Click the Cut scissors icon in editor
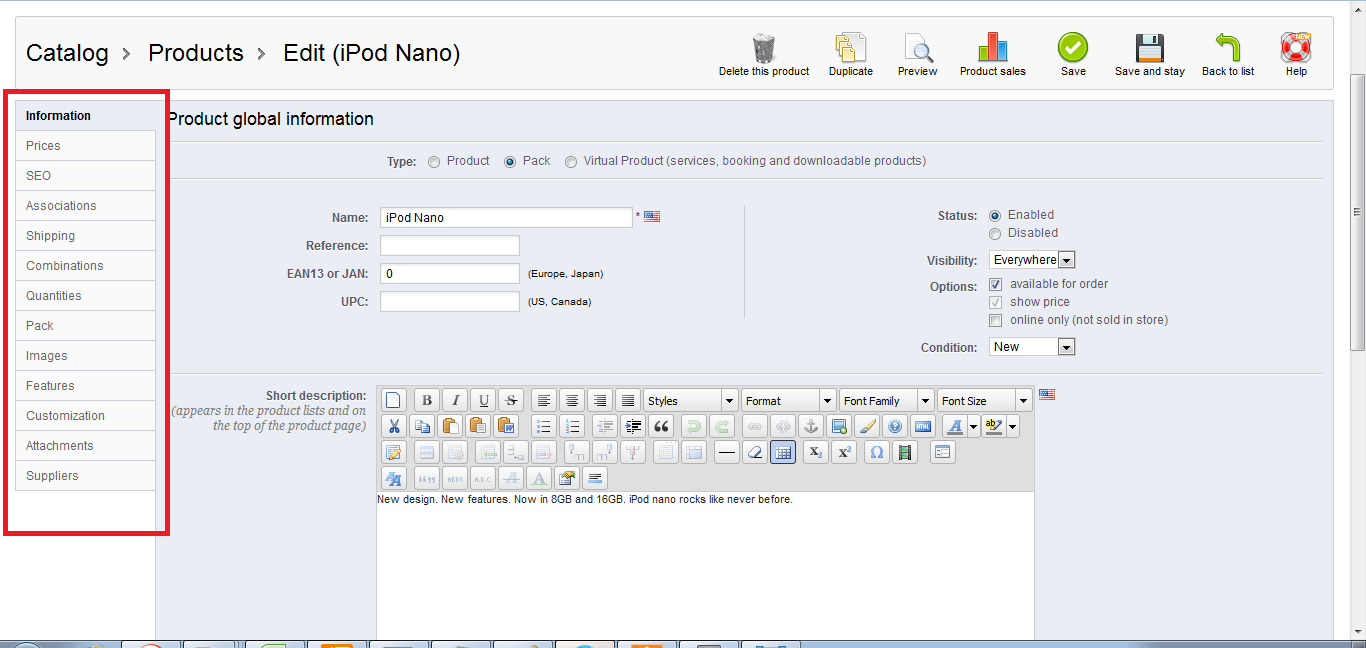This screenshot has height=648, width=1366. (x=394, y=426)
